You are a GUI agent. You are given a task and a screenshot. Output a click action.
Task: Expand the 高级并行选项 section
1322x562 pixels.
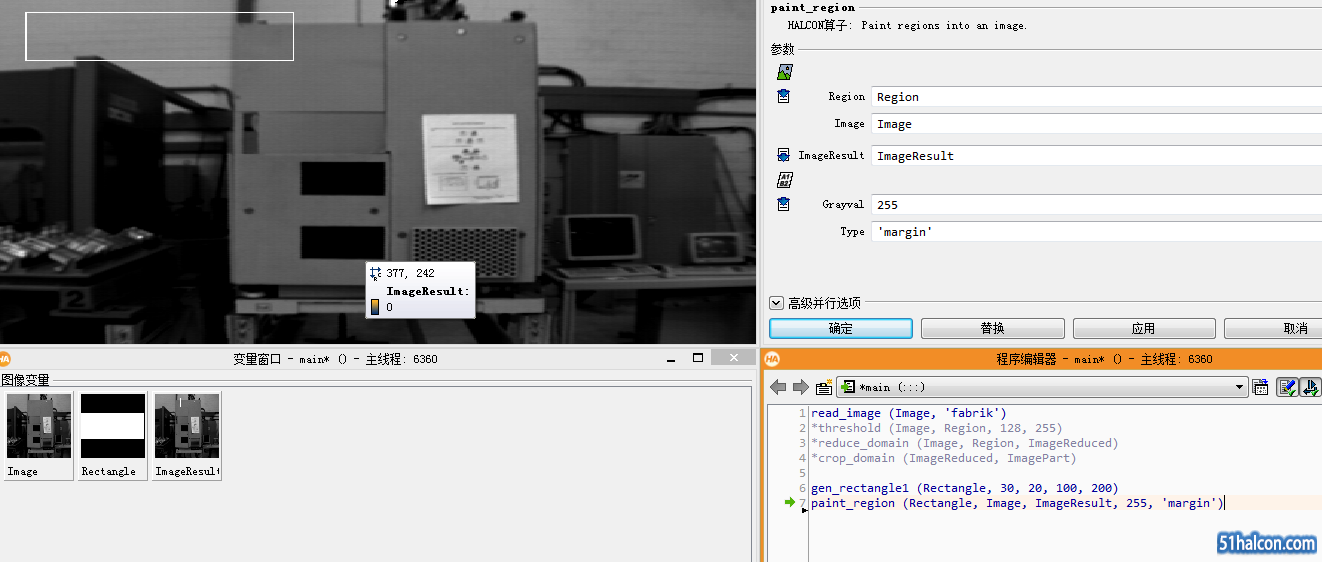[776, 303]
